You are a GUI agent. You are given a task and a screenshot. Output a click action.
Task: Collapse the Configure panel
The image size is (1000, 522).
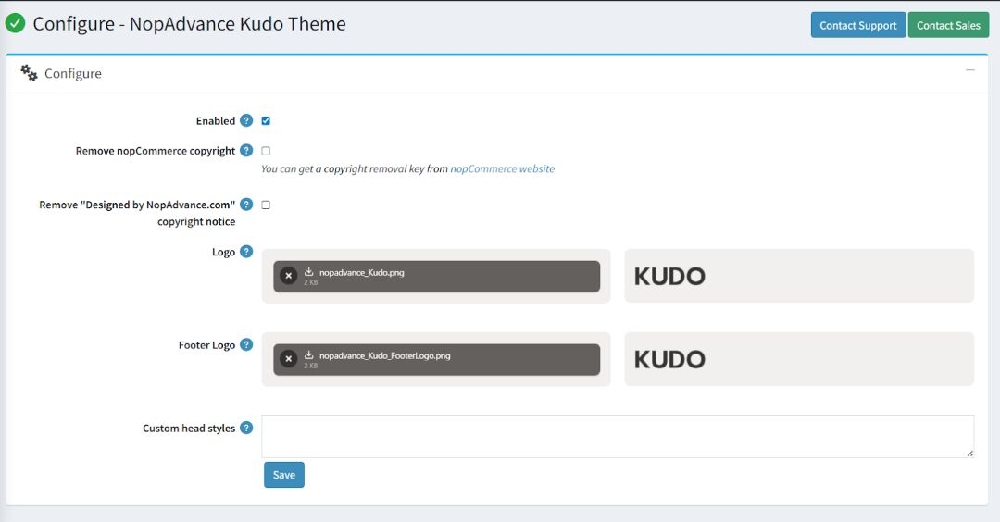click(x=970, y=70)
